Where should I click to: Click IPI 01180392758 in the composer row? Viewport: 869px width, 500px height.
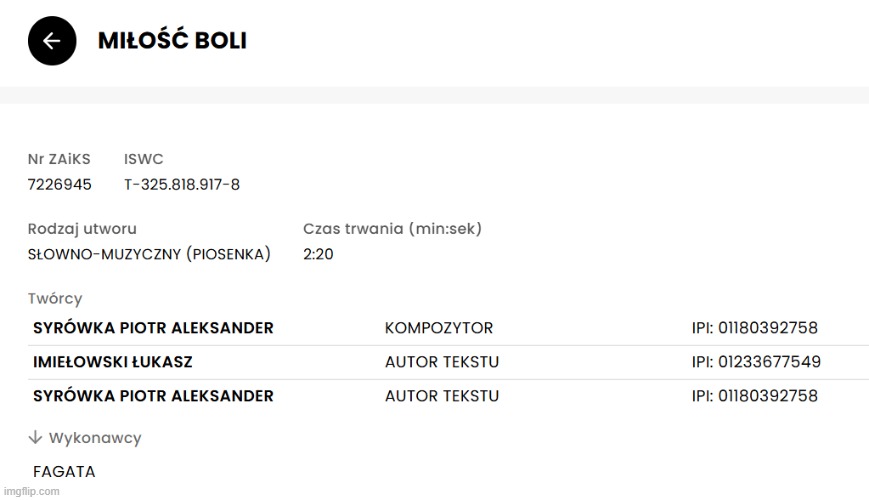pyautogui.click(x=755, y=328)
